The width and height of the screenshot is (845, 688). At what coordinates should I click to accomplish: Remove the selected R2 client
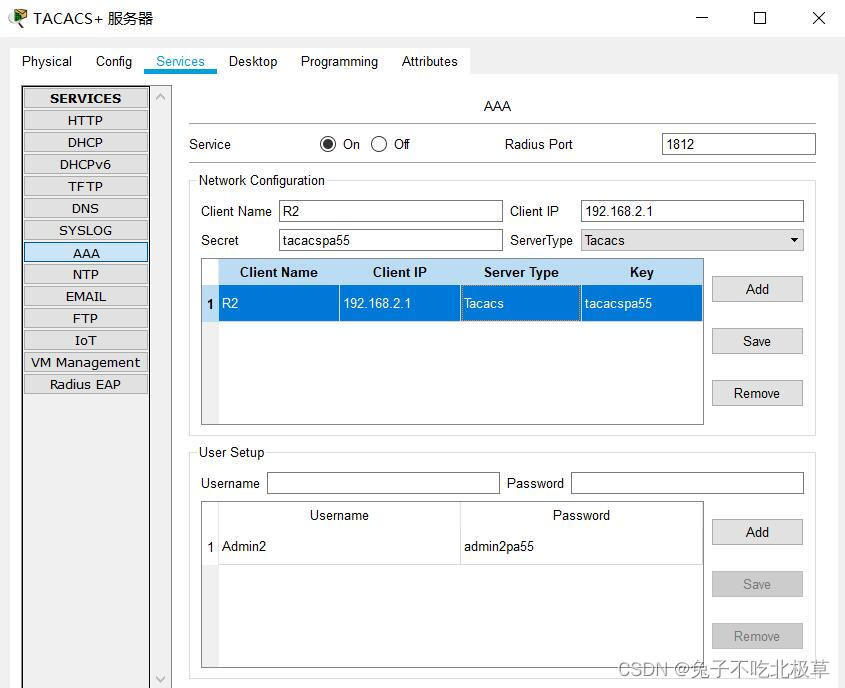[x=756, y=393]
